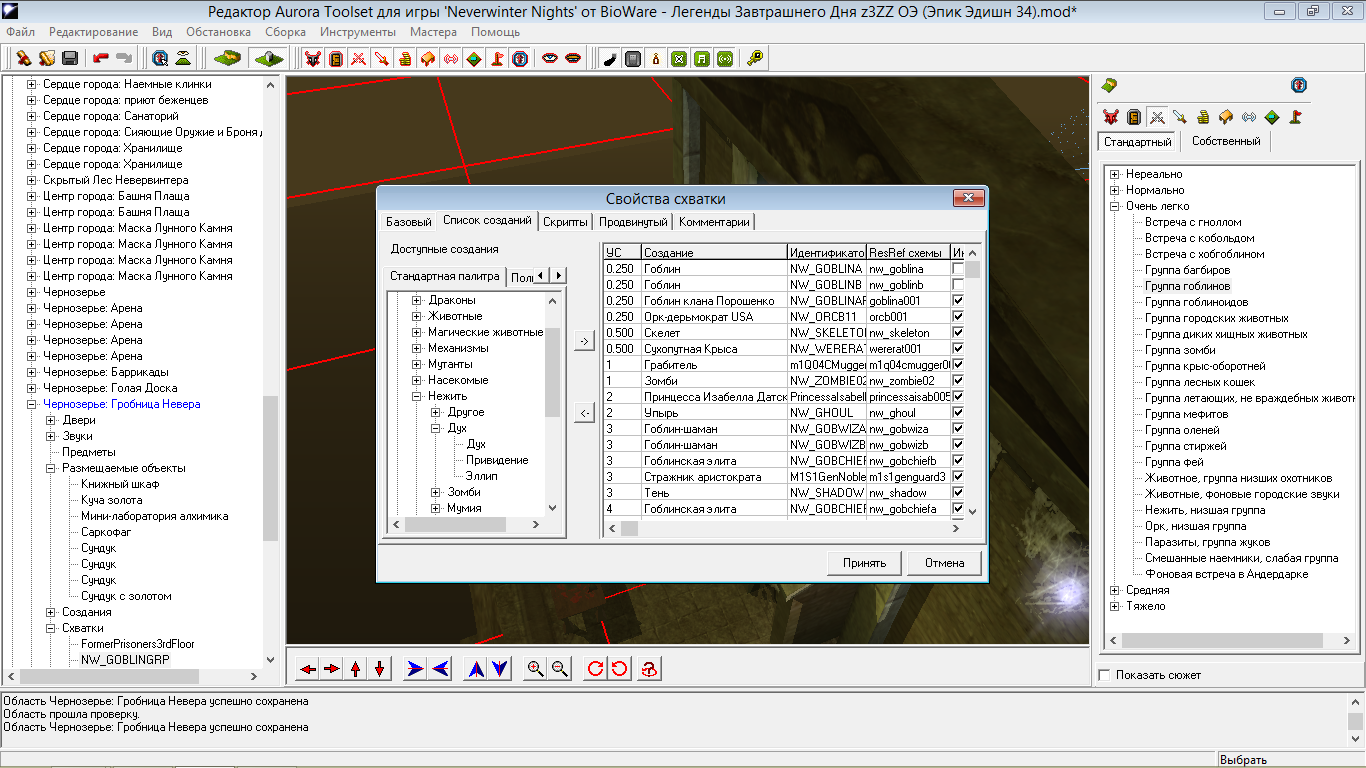Image resolution: width=1366 pixels, height=768 pixels.
Task: Click the right tab-scroll arrow beside the Стандартная палитра tab
Action: point(558,275)
